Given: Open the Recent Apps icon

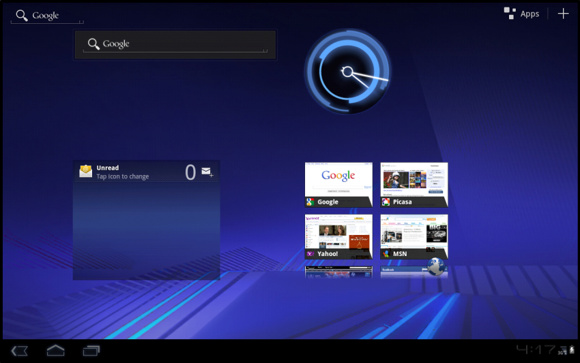Looking at the screenshot, I should click(x=91, y=350).
